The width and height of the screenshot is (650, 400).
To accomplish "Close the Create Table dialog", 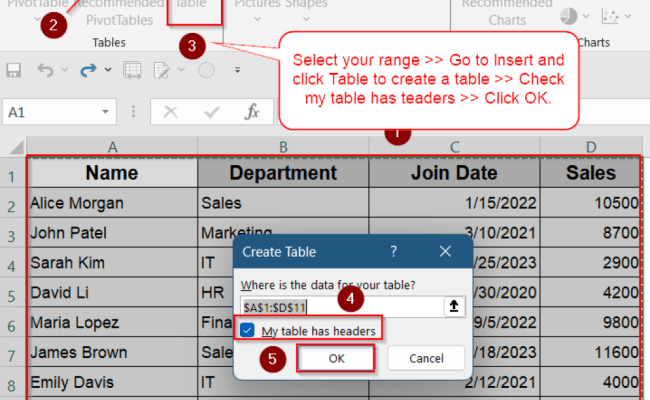I will [x=445, y=251].
